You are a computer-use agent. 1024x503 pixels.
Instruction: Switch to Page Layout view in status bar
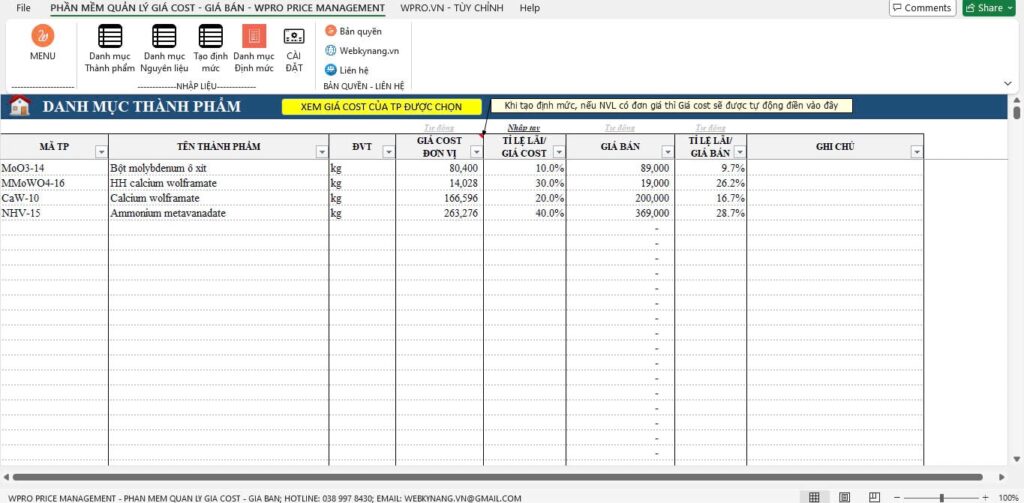point(844,497)
